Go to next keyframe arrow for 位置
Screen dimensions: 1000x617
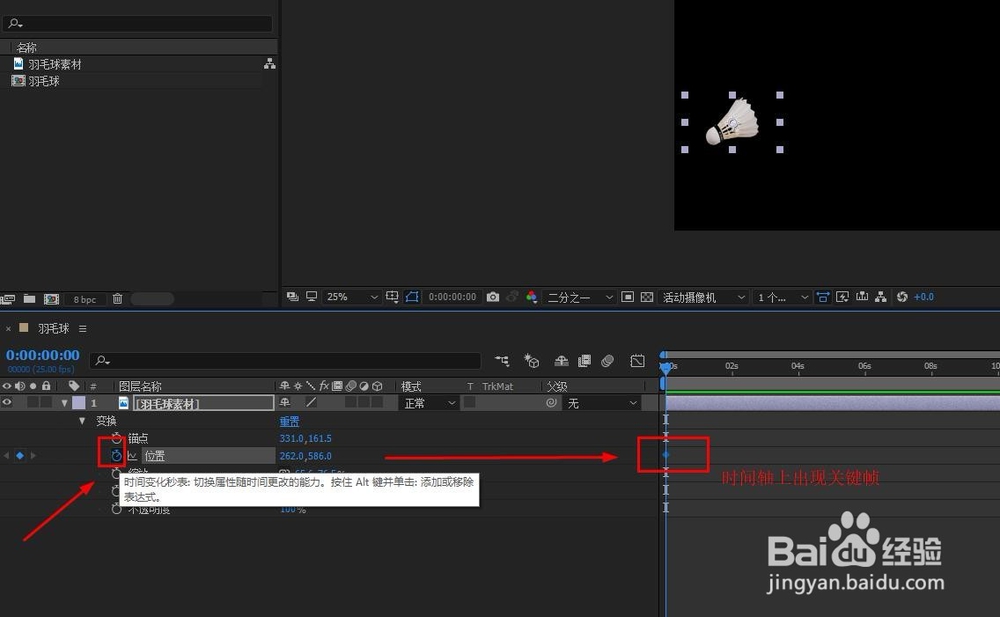(33, 456)
